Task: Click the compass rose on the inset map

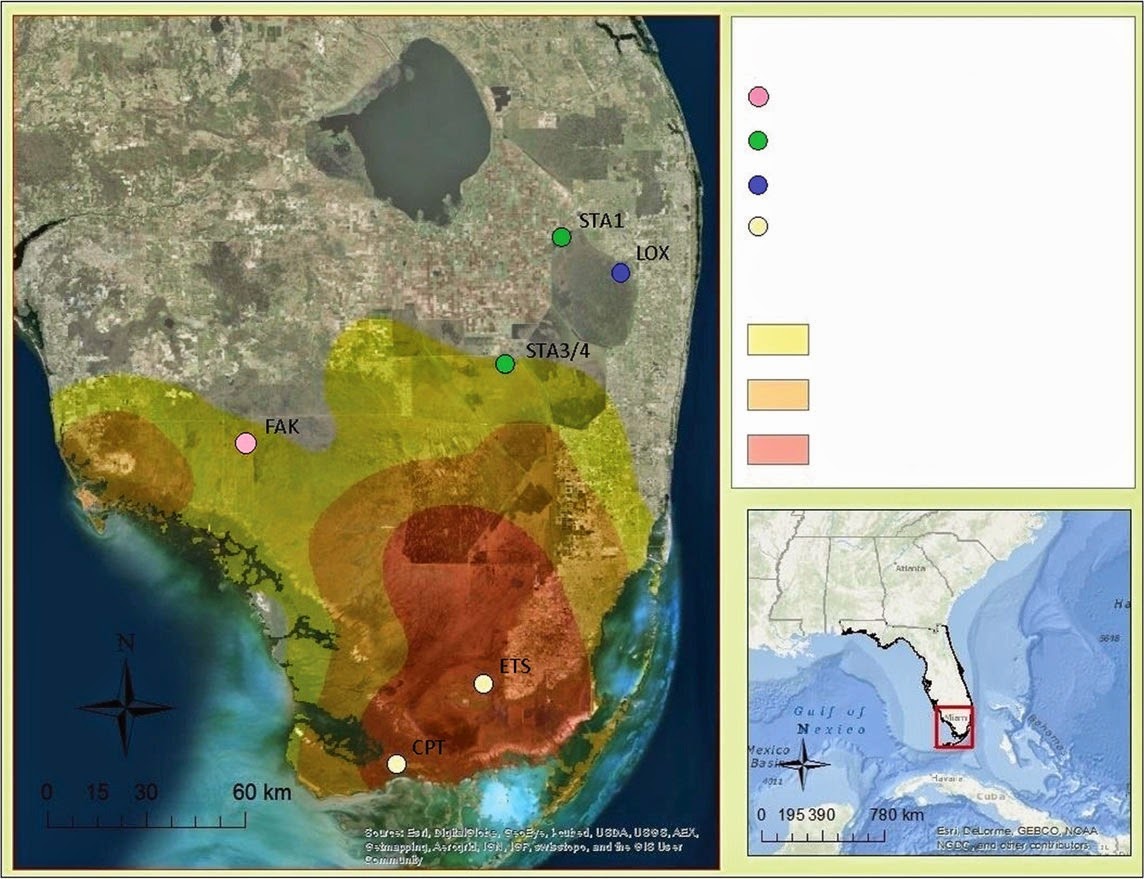Action: coord(803,764)
